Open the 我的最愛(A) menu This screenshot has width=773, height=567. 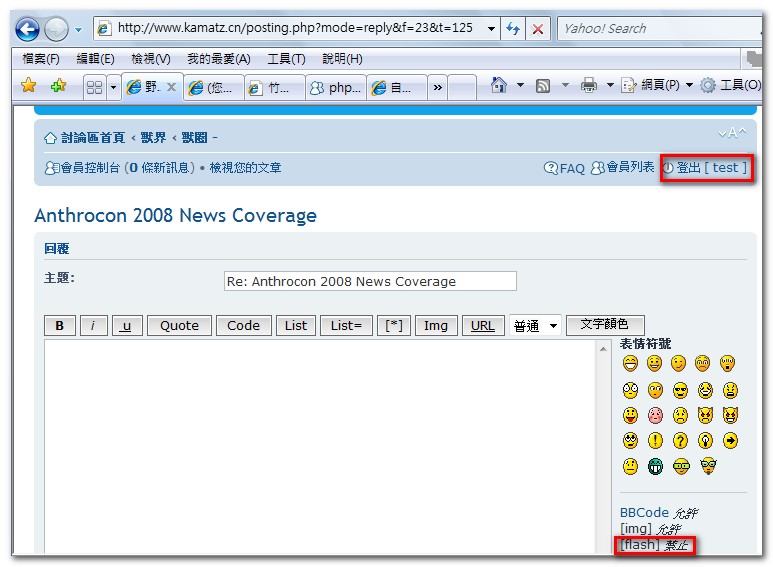pyautogui.click(x=218, y=59)
